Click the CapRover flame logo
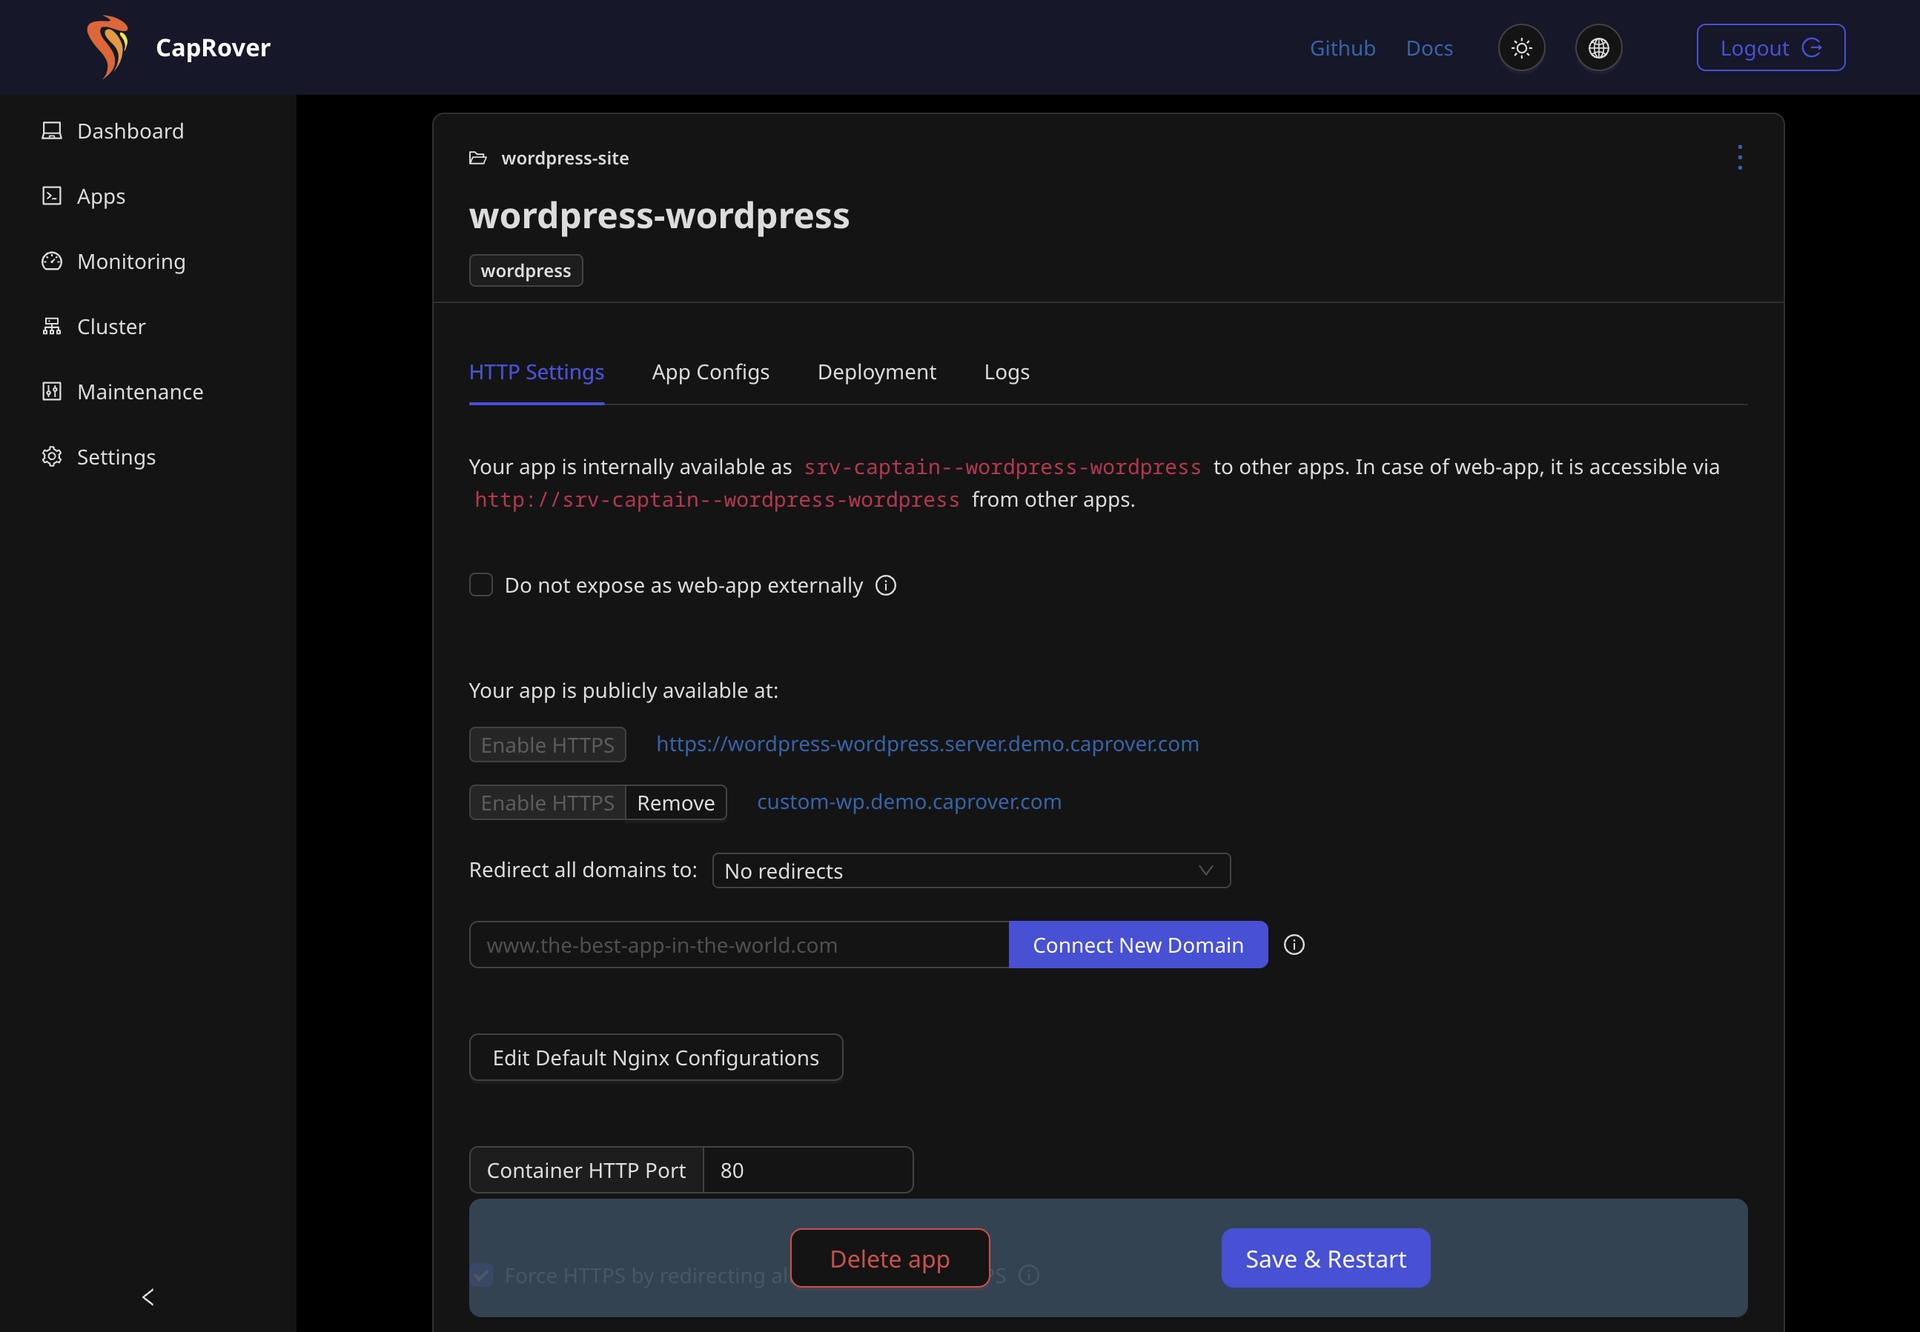Viewport: 1920px width, 1332px height. pyautogui.click(x=108, y=47)
